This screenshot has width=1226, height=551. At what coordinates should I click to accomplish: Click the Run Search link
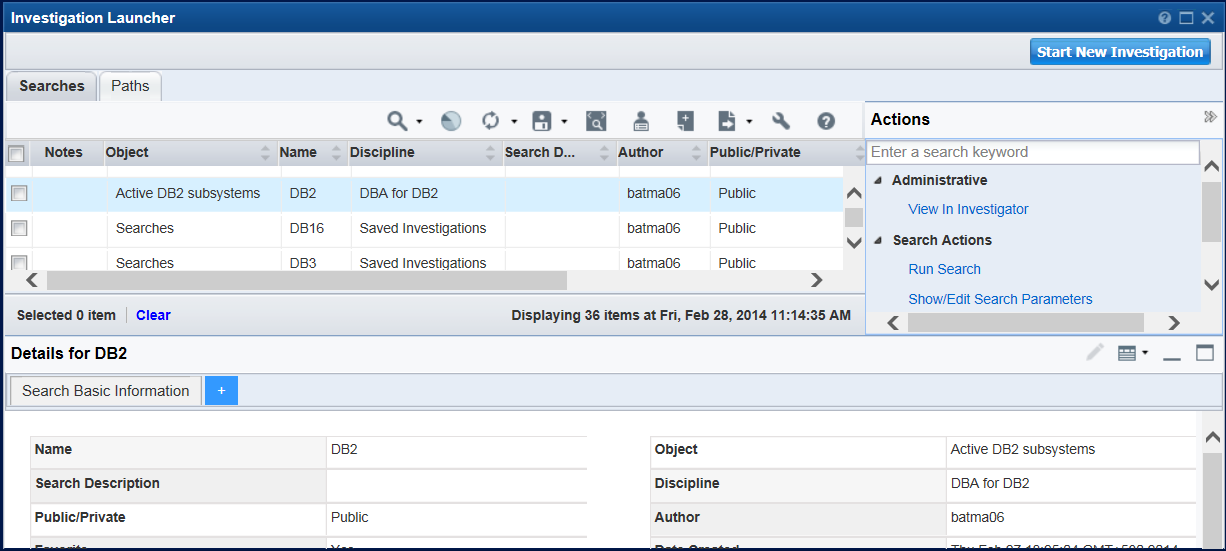(x=944, y=269)
